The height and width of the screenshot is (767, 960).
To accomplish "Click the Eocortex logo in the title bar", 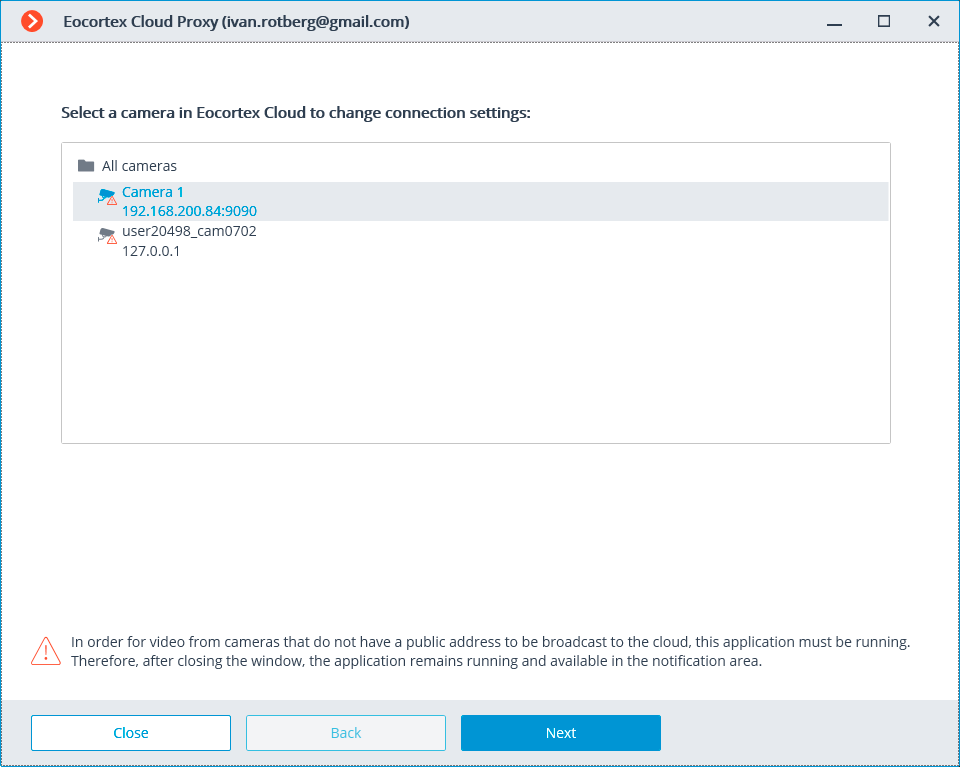I will [x=30, y=20].
